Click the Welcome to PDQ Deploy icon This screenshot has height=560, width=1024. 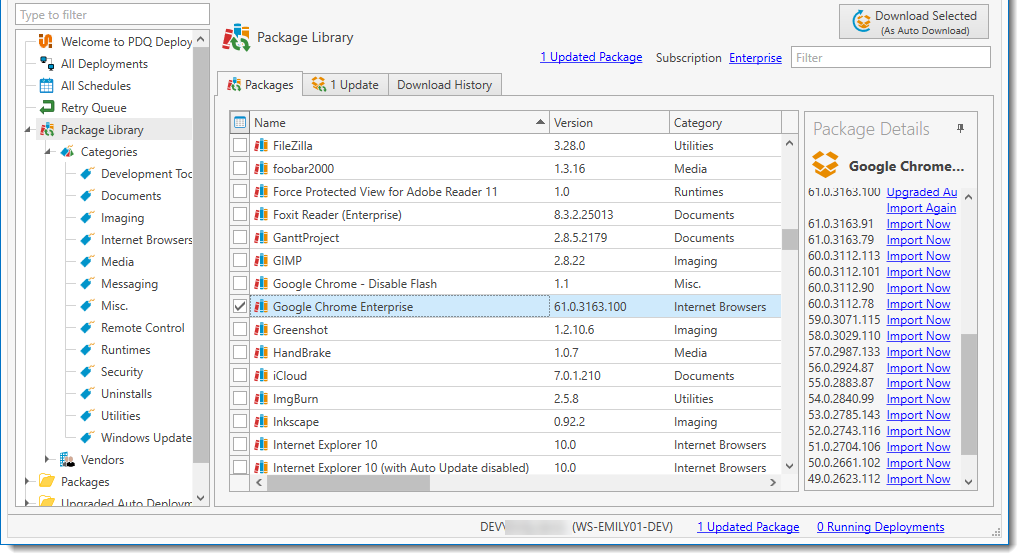pyautogui.click(x=46, y=42)
